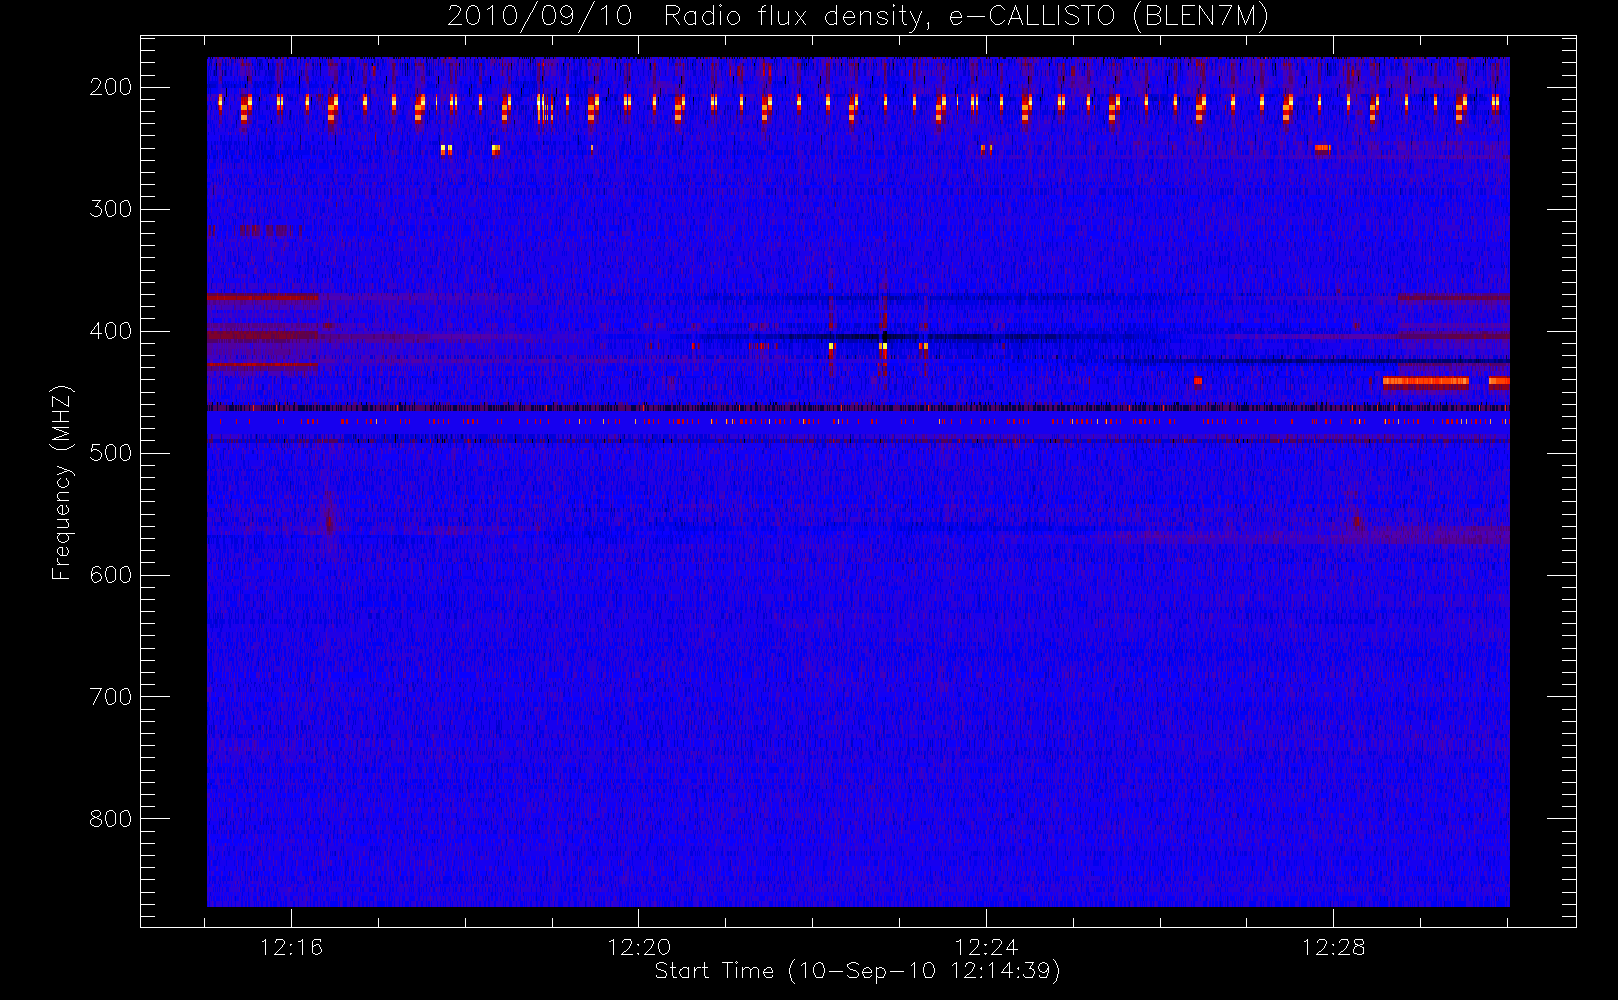The height and width of the screenshot is (1000, 1618).
Task: Click the 800 frequency tick label
Action: [x=111, y=819]
